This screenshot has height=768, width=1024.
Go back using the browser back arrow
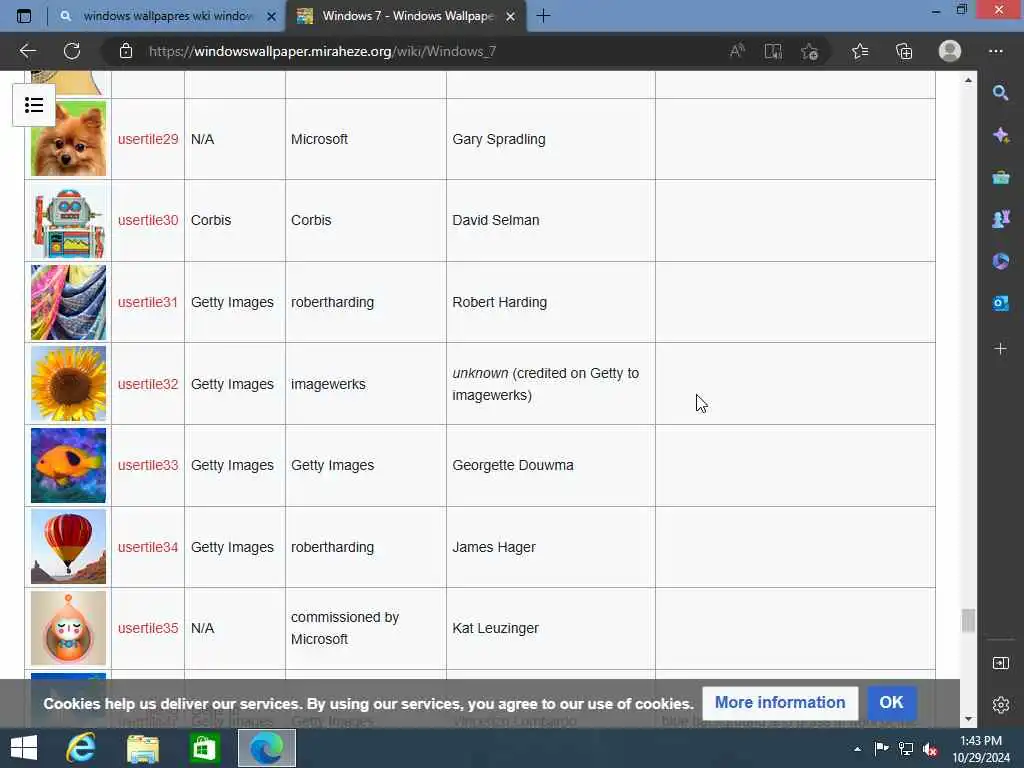(27, 51)
